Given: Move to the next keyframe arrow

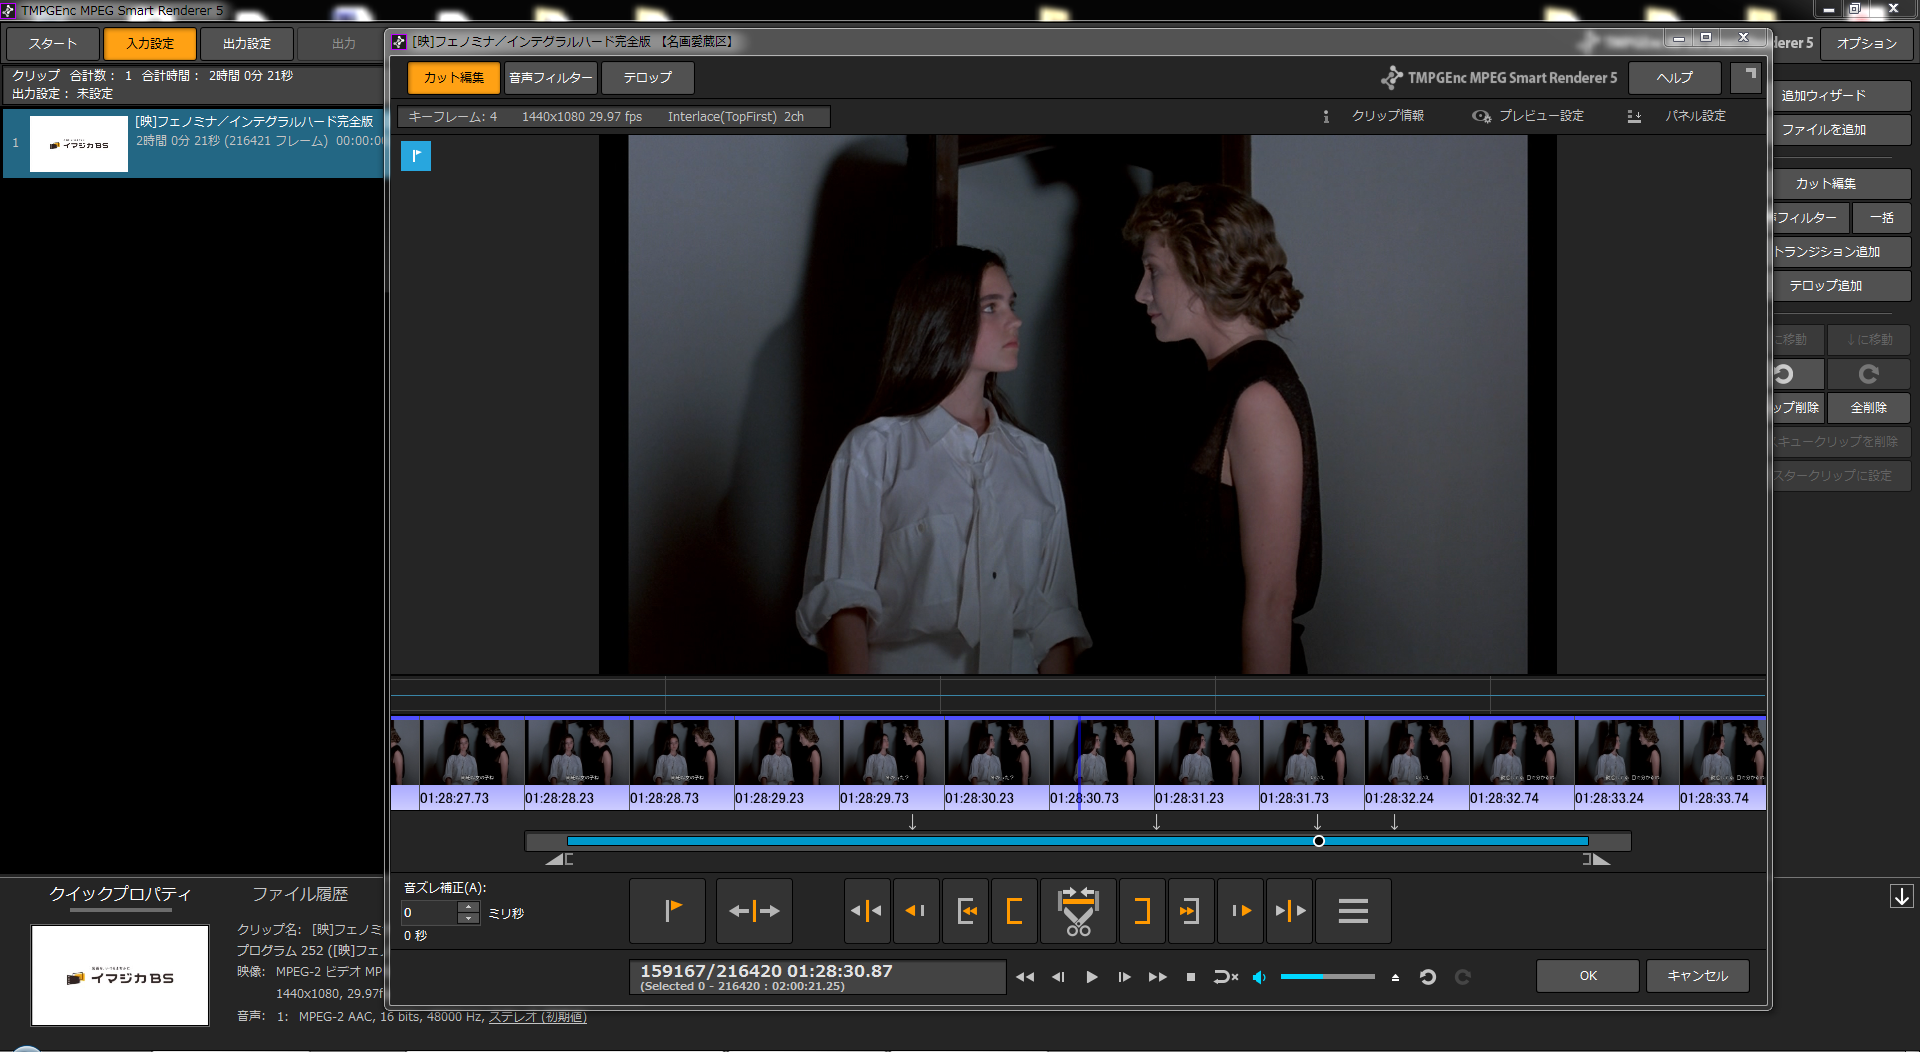Looking at the screenshot, I should pos(1241,911).
